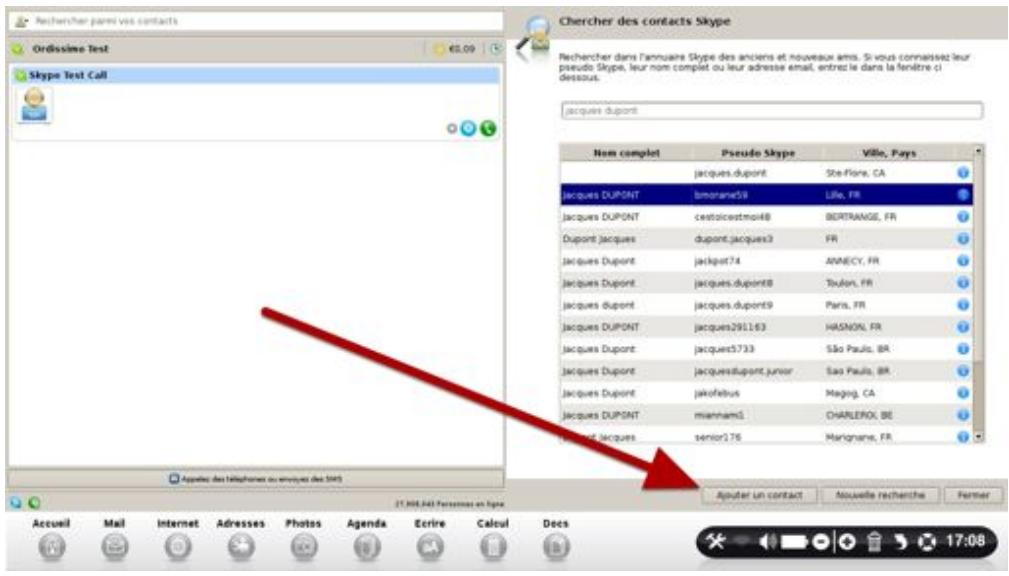Select cell HASNON, FR
The image size is (1009, 576).
click(854, 327)
